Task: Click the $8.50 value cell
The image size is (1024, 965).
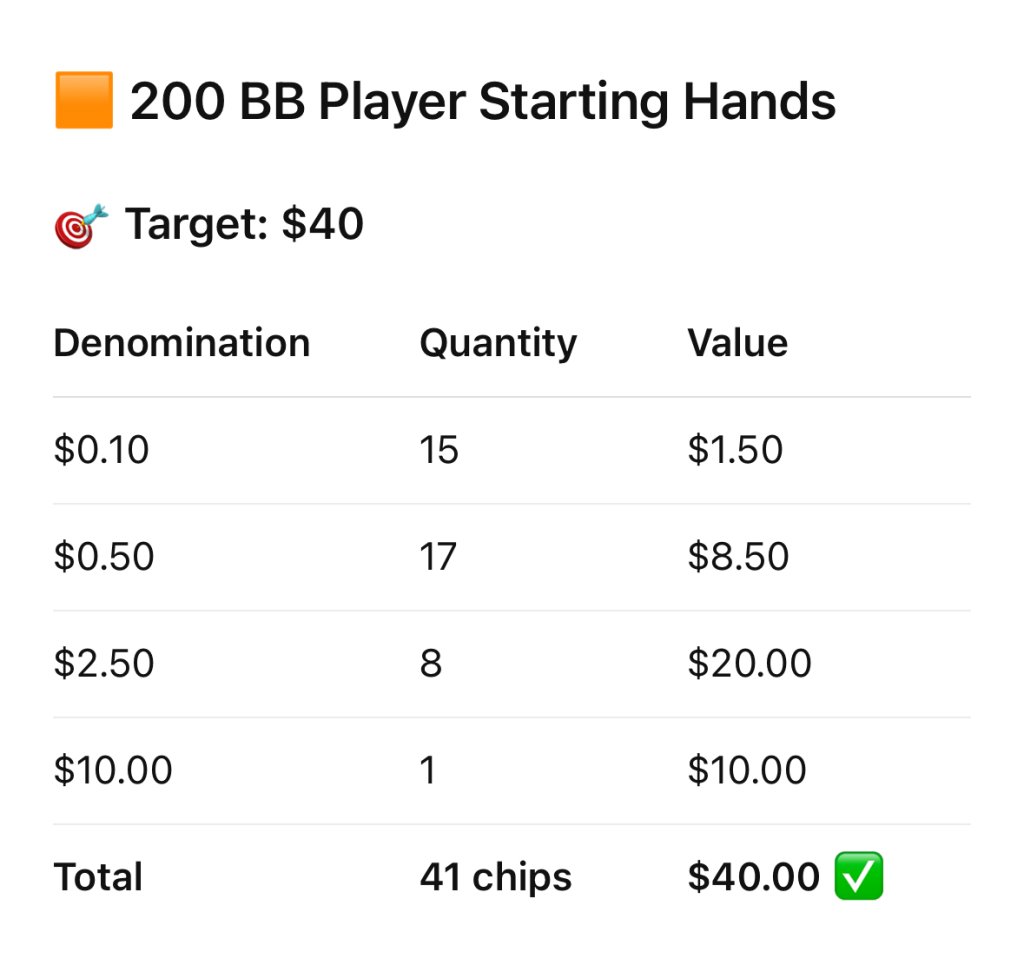Action: (x=738, y=557)
